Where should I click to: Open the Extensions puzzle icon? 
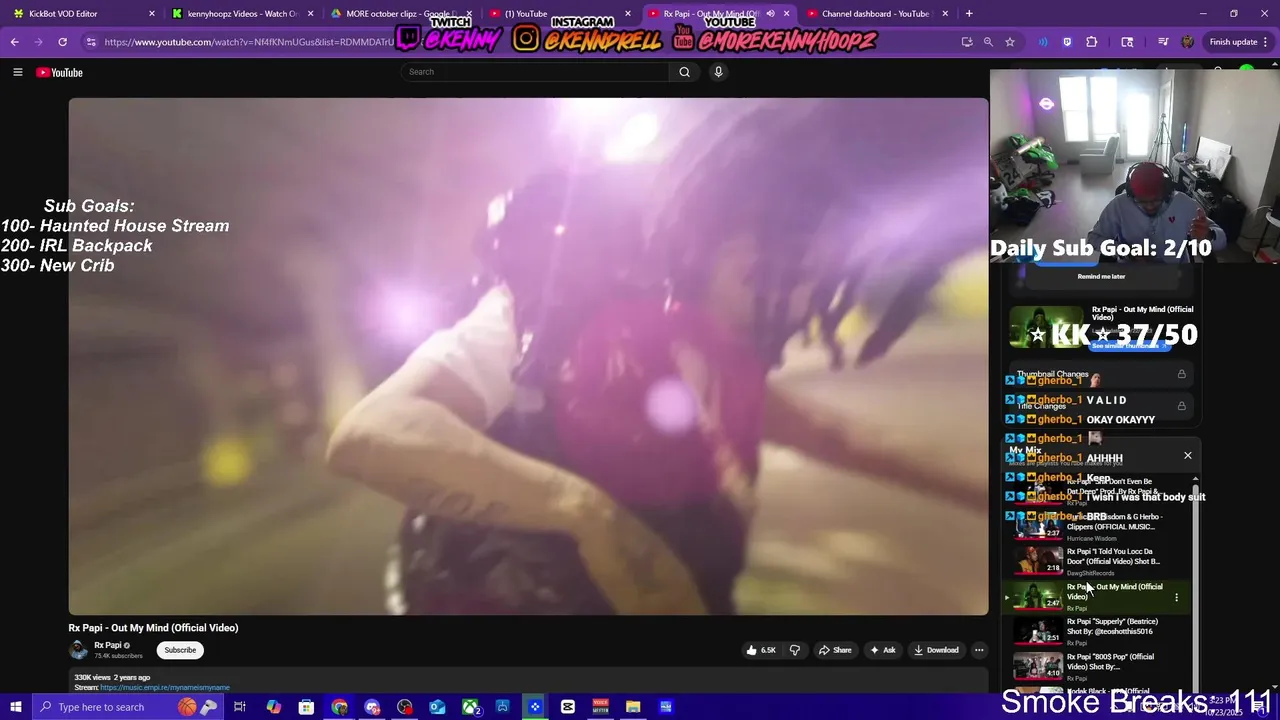pos(1091,42)
